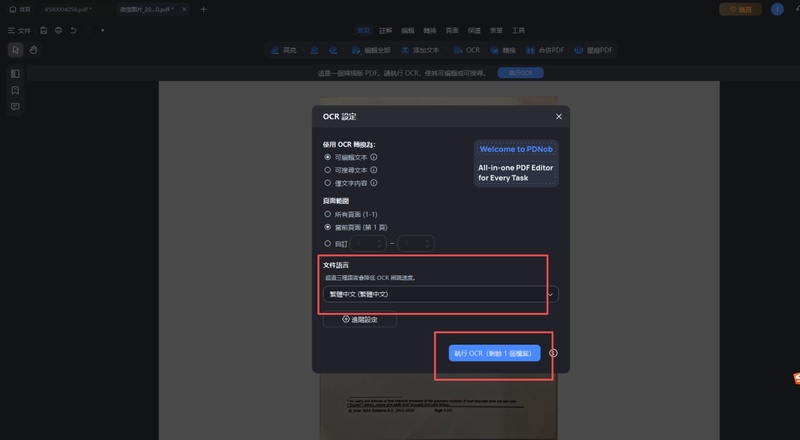Close the 微信图片_20...0.pdf tab
The image size is (800, 440).
click(184, 9)
